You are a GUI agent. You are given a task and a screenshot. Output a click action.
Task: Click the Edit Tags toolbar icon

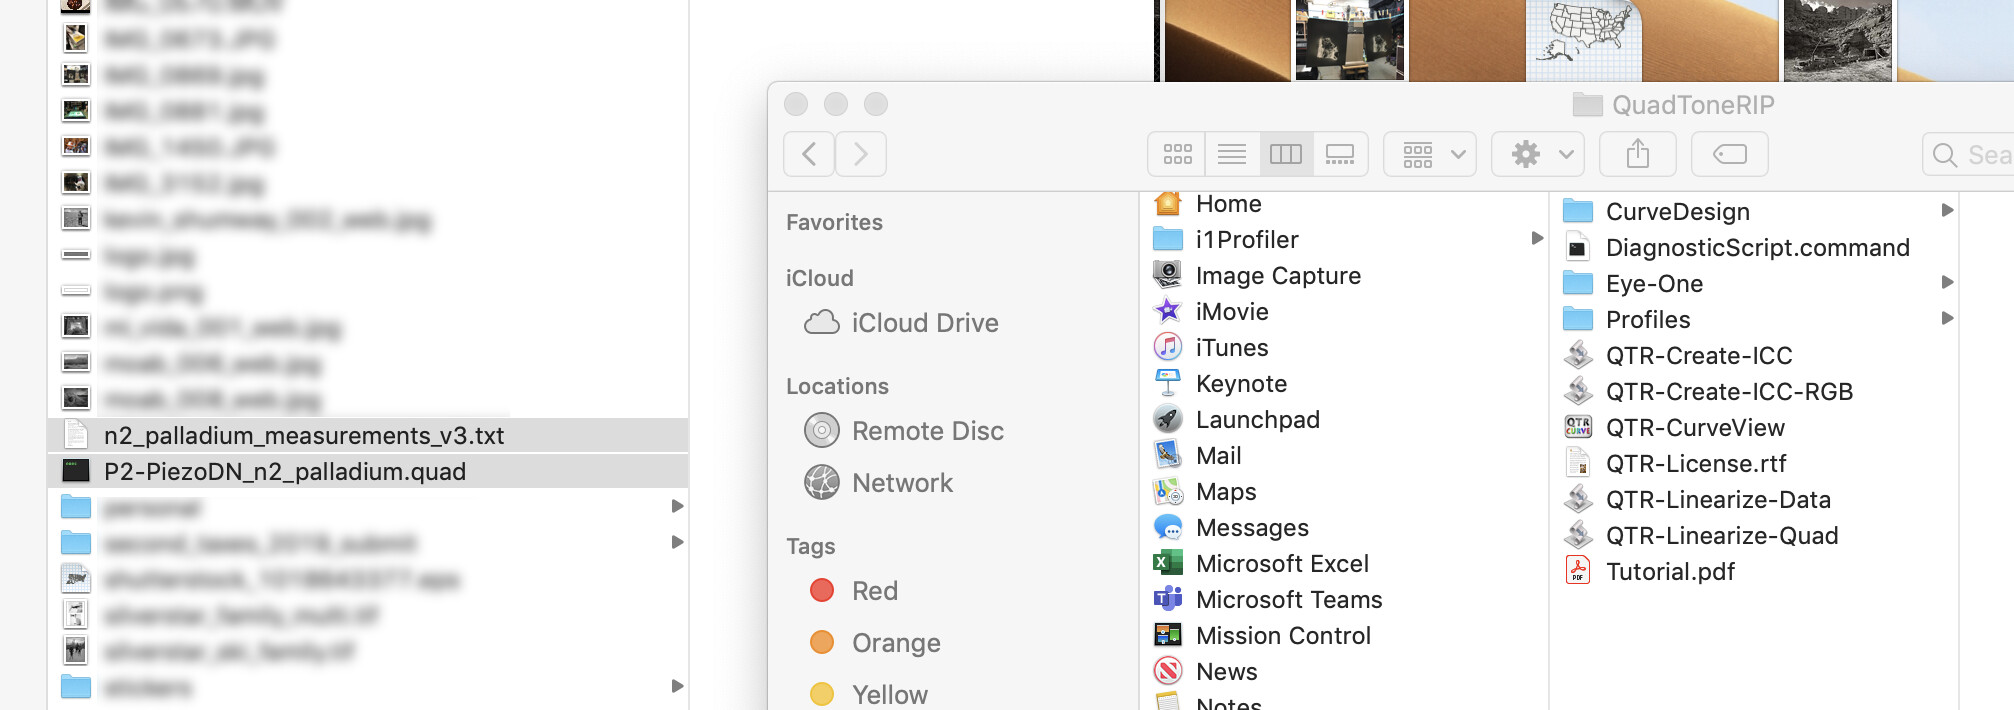[x=1729, y=154]
